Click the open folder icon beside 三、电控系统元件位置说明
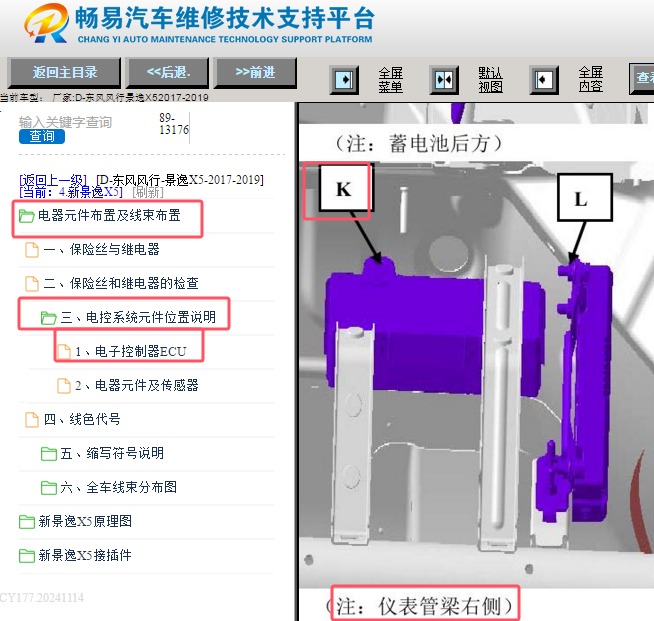This screenshot has height=621, width=654. (49, 318)
